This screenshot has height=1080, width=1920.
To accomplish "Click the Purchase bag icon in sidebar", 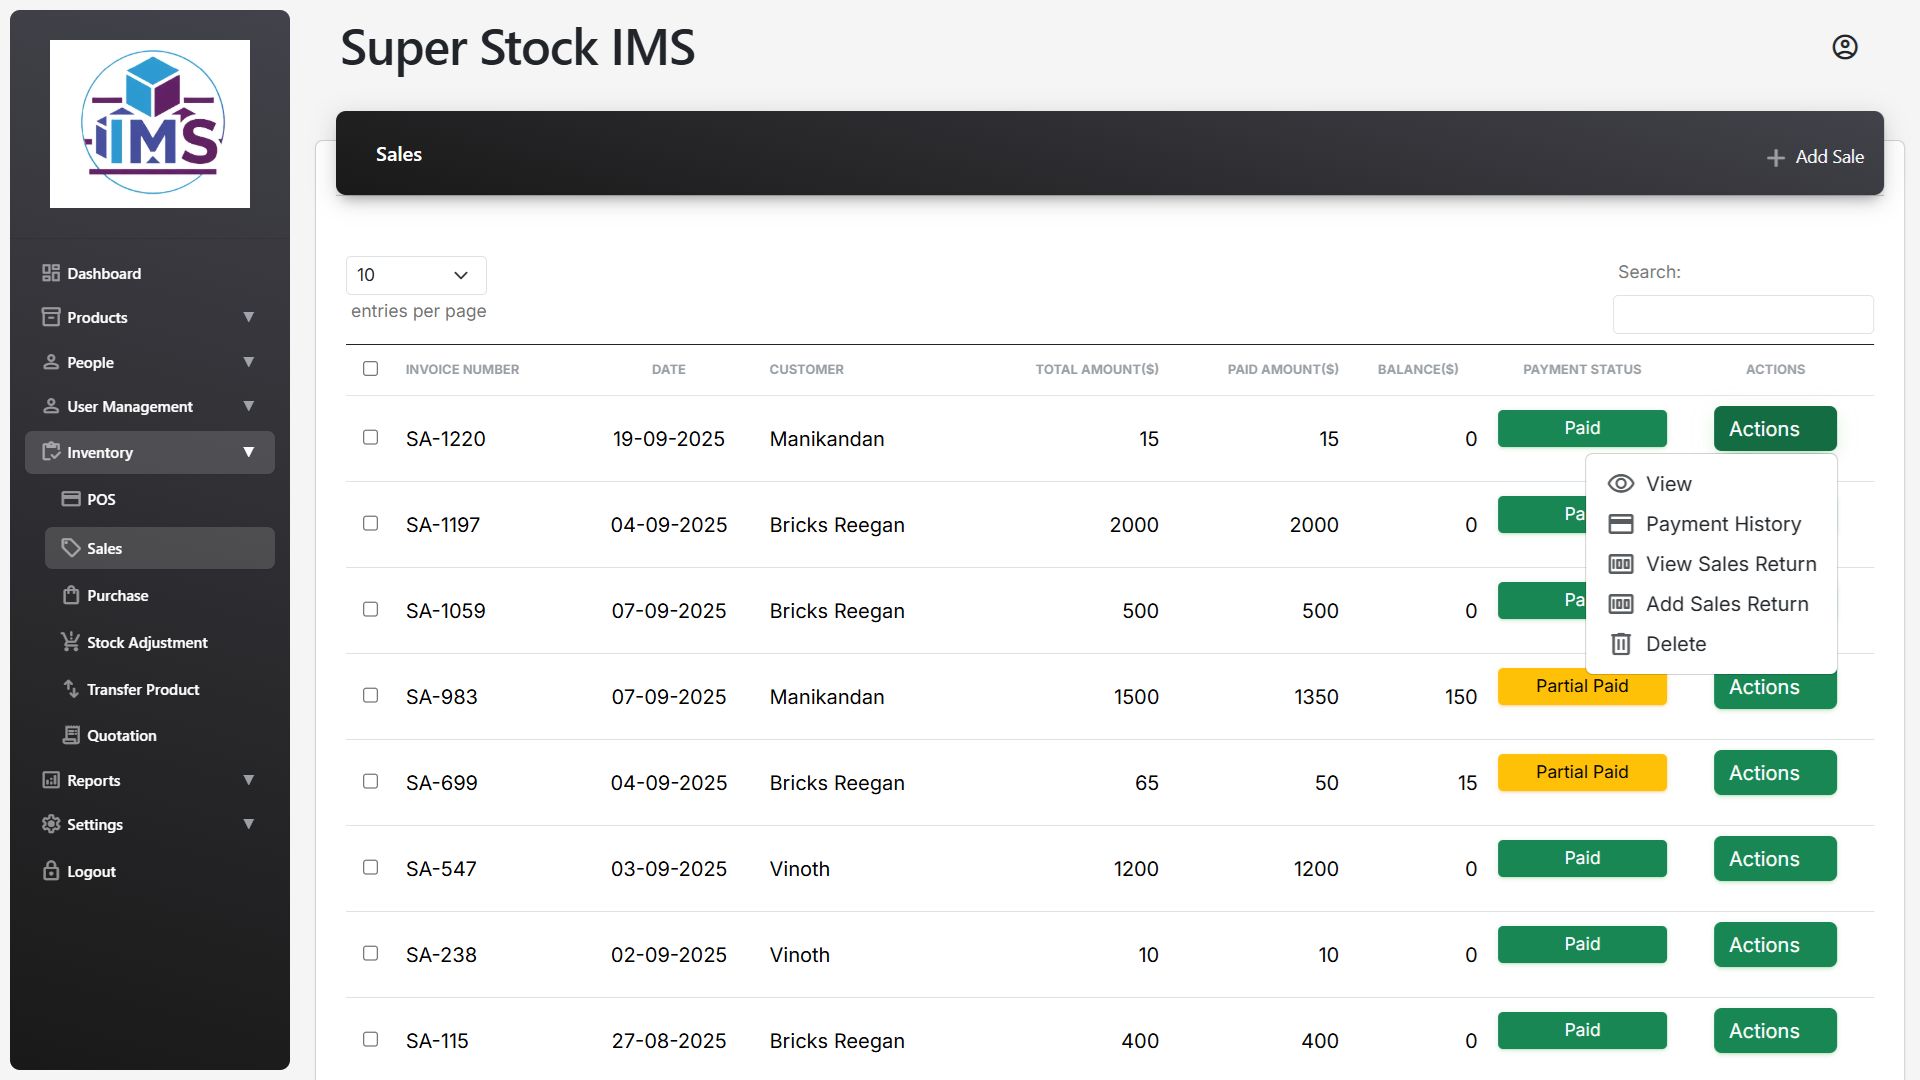I will [71, 595].
